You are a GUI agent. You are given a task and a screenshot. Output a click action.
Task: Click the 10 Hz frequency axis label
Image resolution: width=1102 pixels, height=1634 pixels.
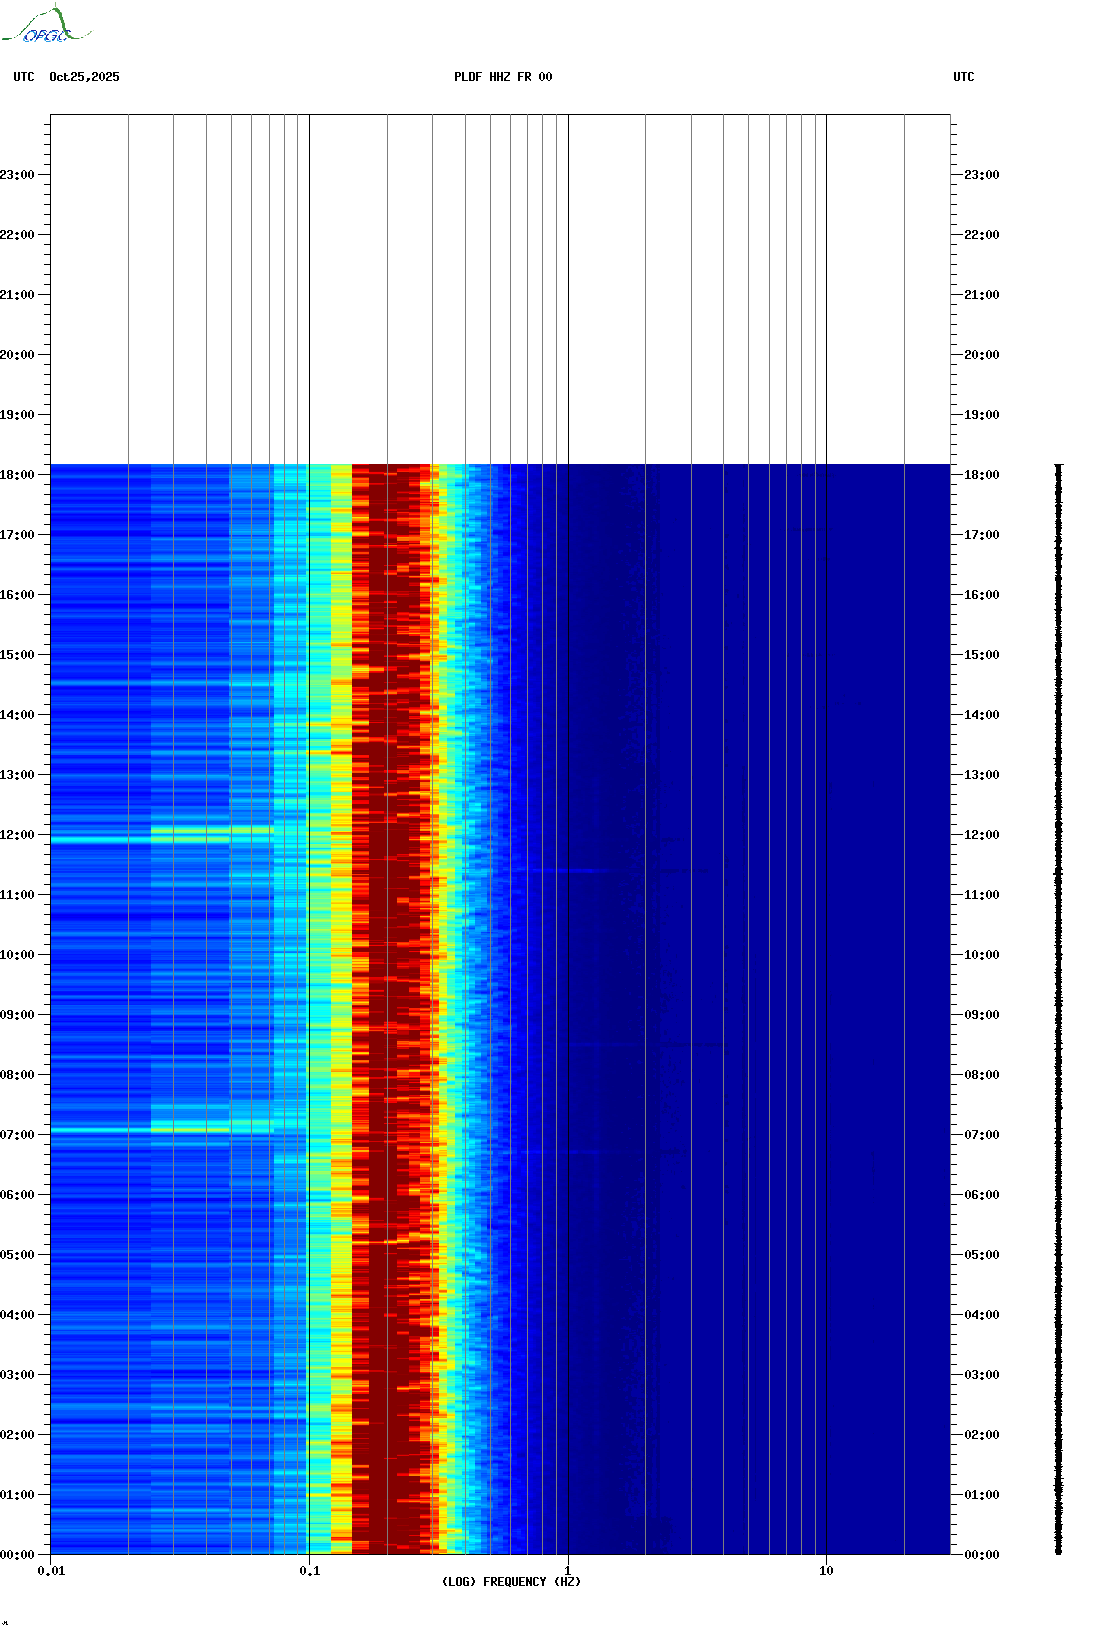point(826,1571)
